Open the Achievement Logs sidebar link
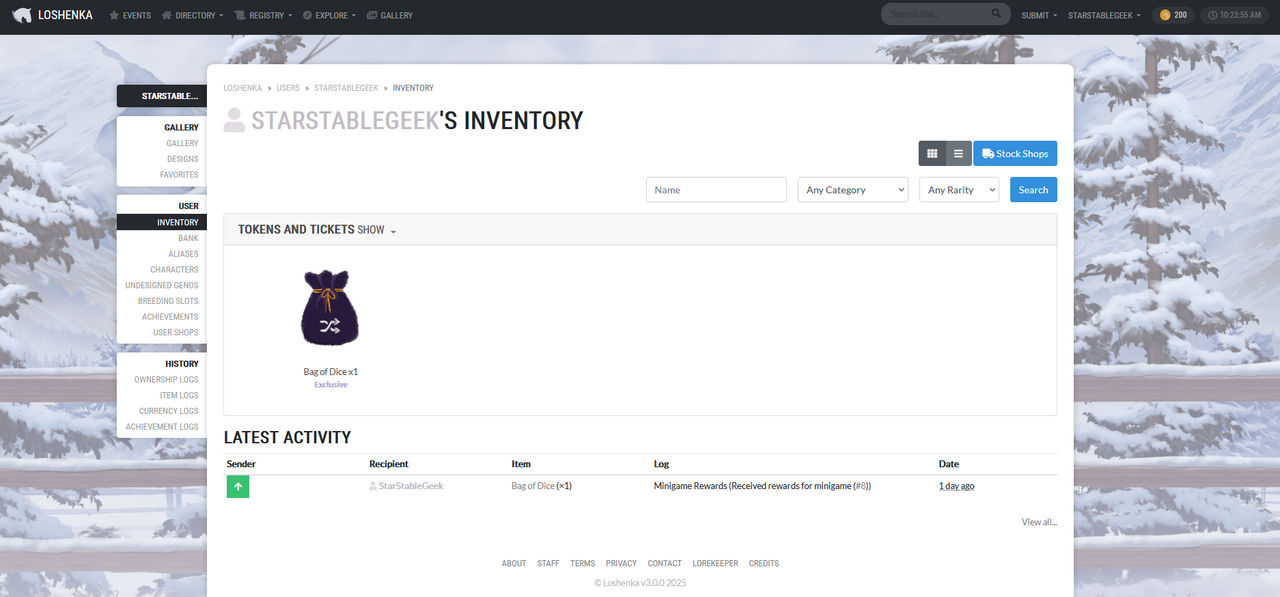 click(x=162, y=427)
